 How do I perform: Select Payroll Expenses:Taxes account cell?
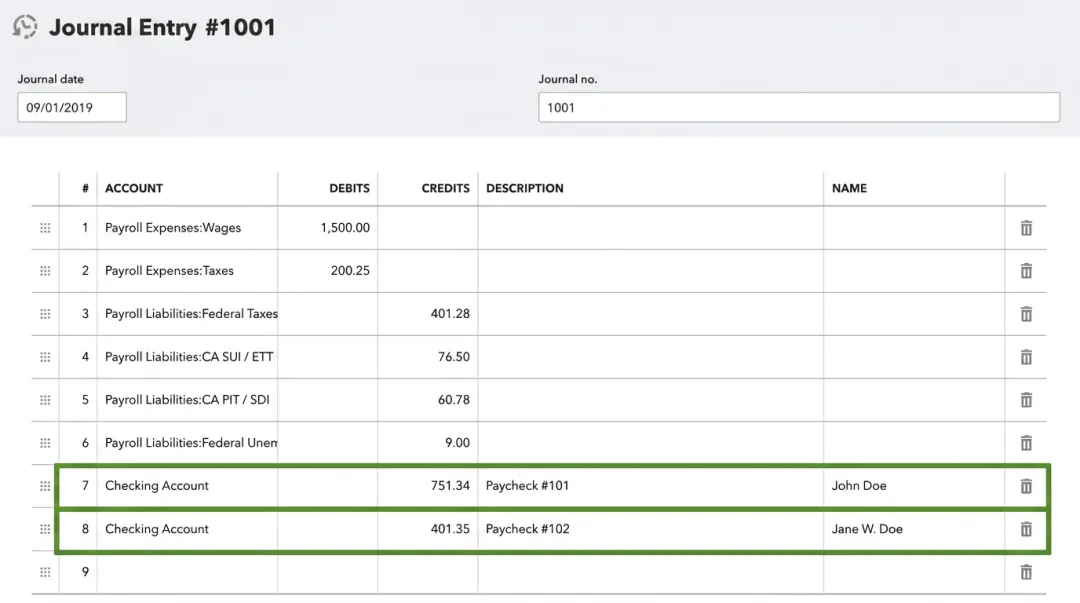pyautogui.click(x=187, y=271)
